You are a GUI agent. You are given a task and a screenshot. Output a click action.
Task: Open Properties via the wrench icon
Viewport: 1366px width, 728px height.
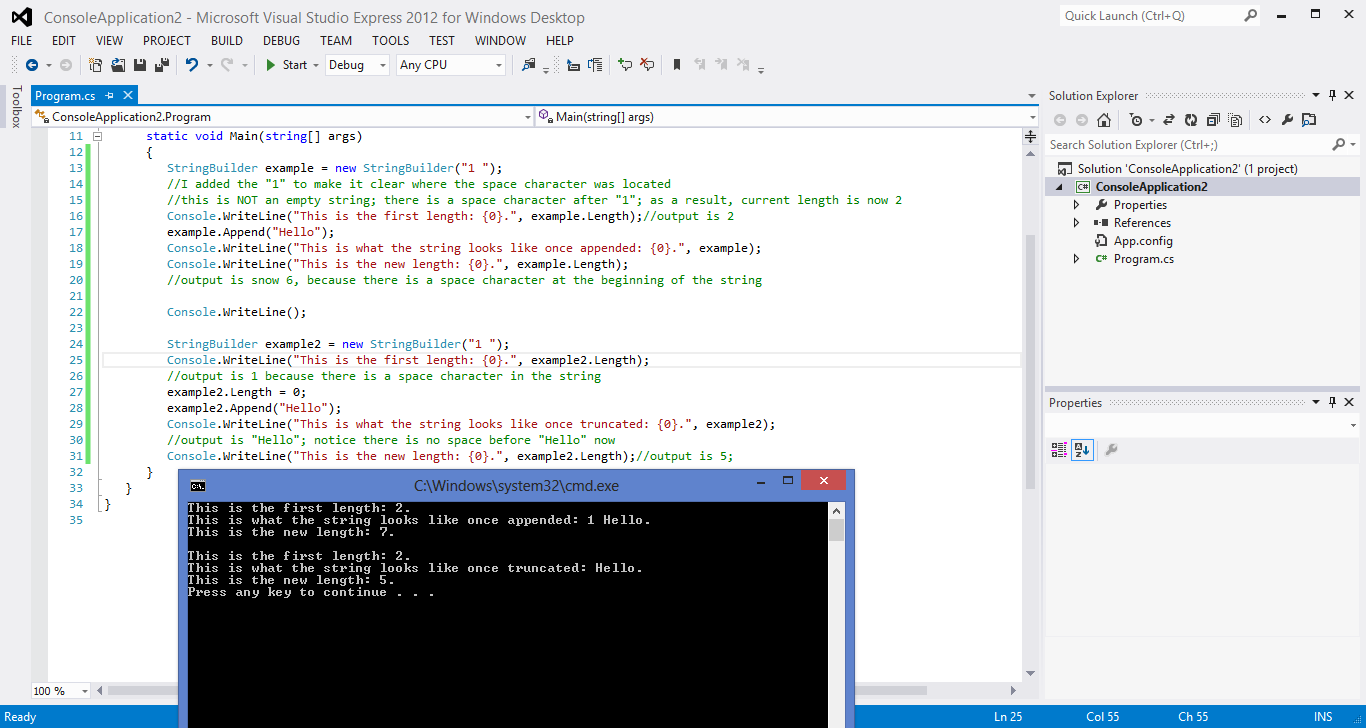point(1287,119)
